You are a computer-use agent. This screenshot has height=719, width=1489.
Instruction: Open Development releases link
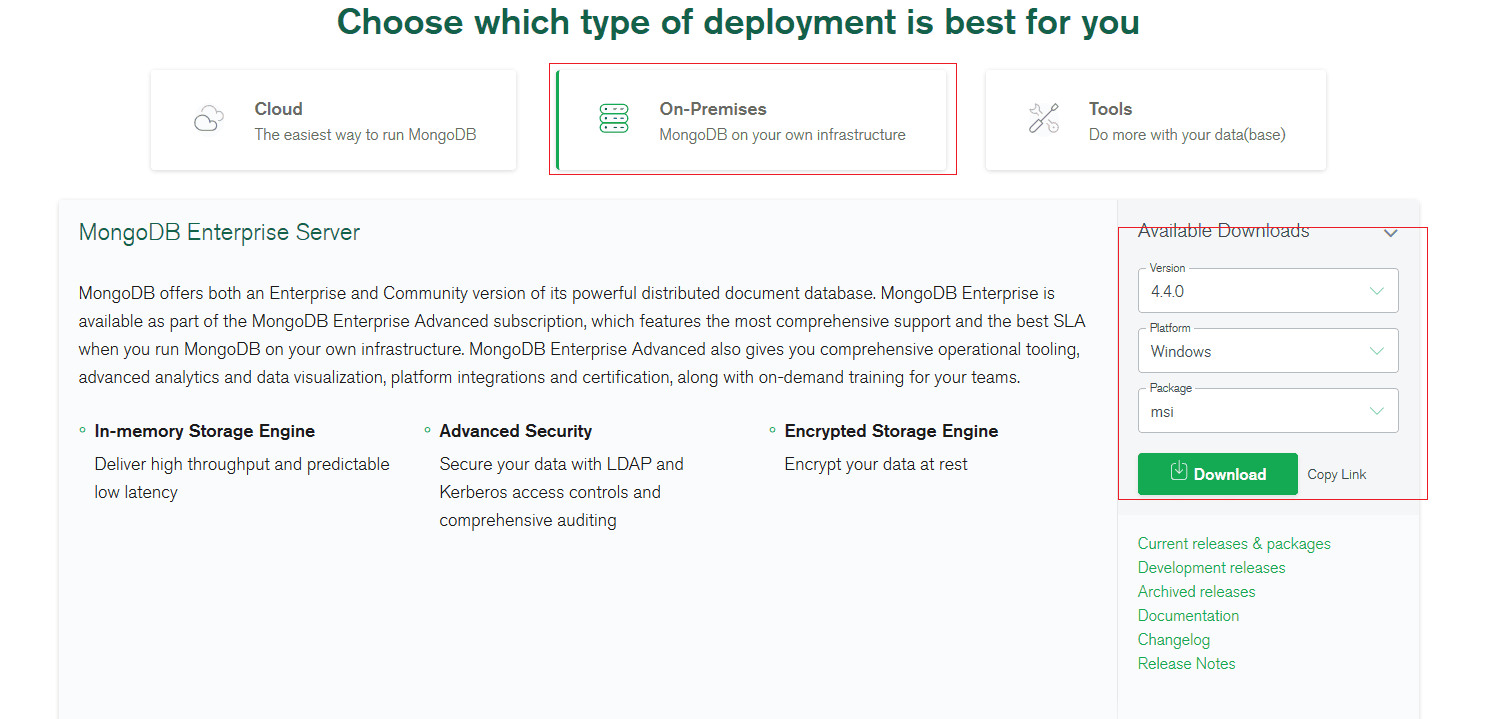[x=1212, y=568]
